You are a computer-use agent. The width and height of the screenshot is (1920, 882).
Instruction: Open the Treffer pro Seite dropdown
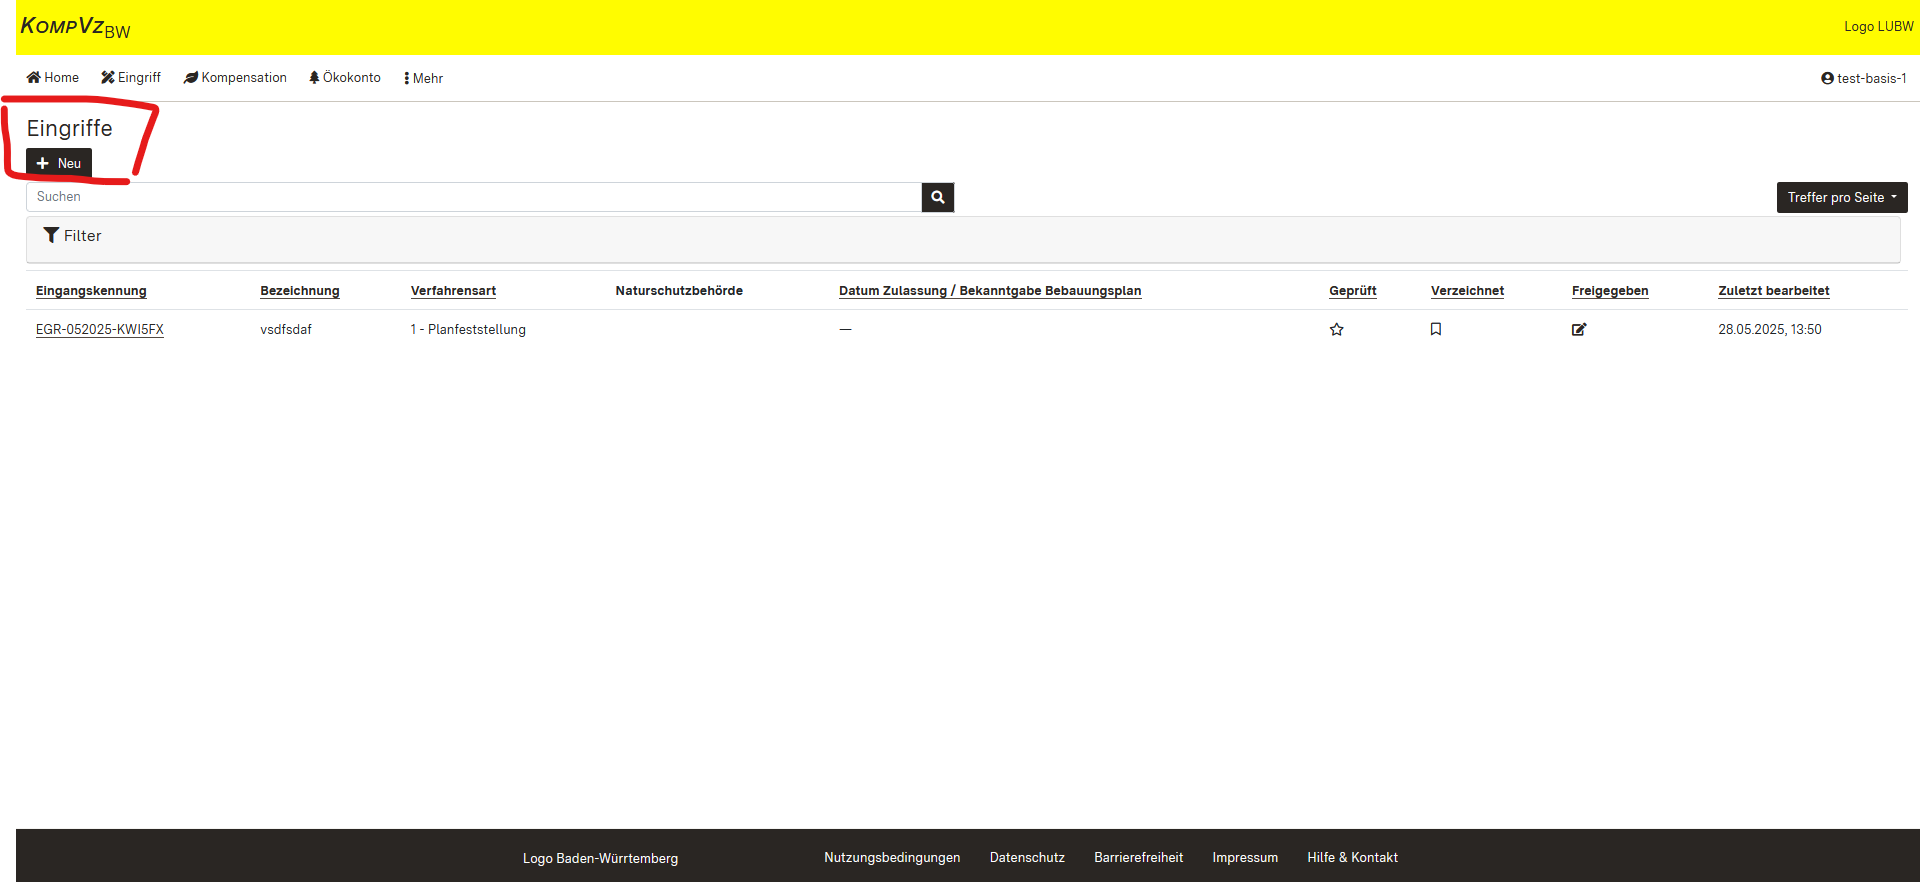point(1841,197)
